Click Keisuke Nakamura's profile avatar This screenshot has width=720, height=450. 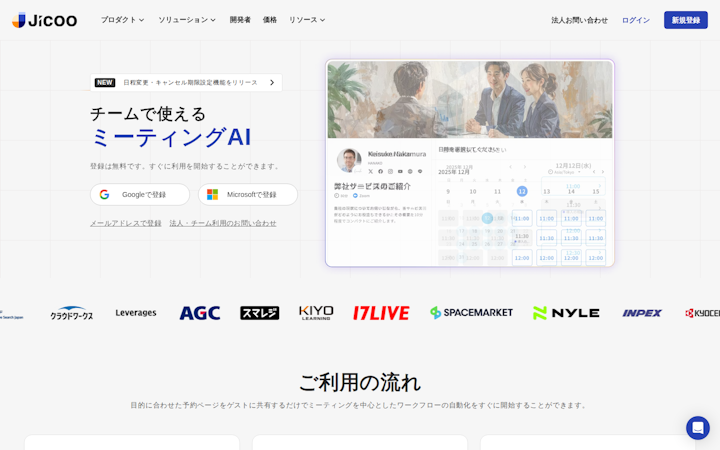point(349,160)
